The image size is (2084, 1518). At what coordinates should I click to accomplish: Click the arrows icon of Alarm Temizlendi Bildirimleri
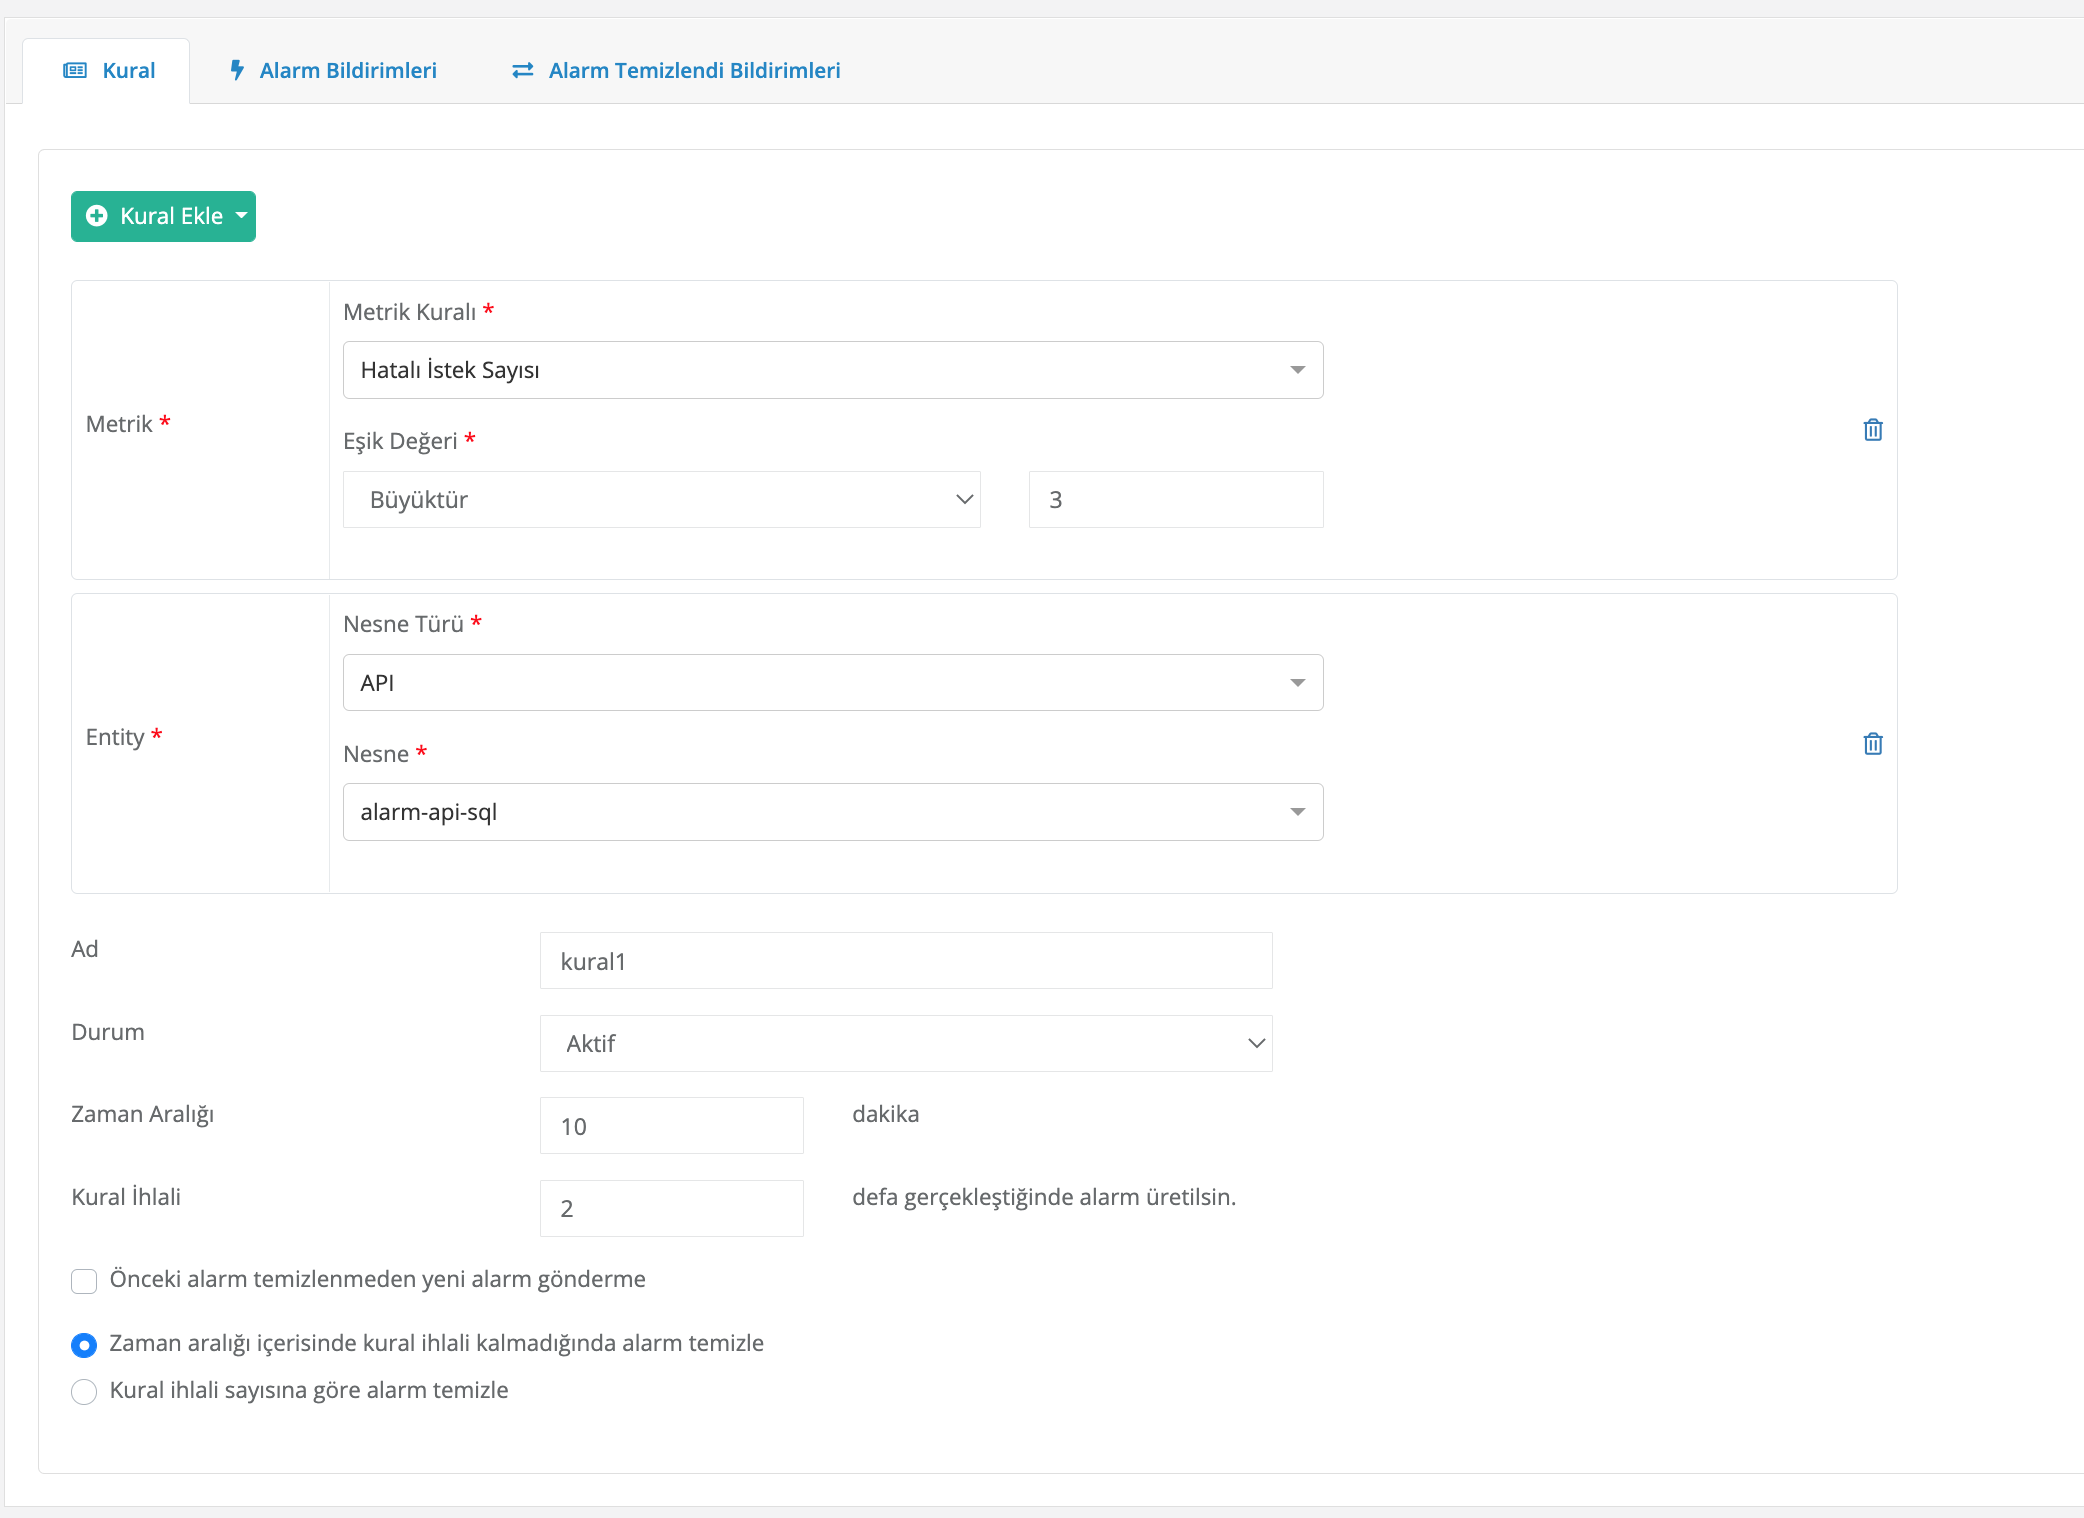click(522, 70)
